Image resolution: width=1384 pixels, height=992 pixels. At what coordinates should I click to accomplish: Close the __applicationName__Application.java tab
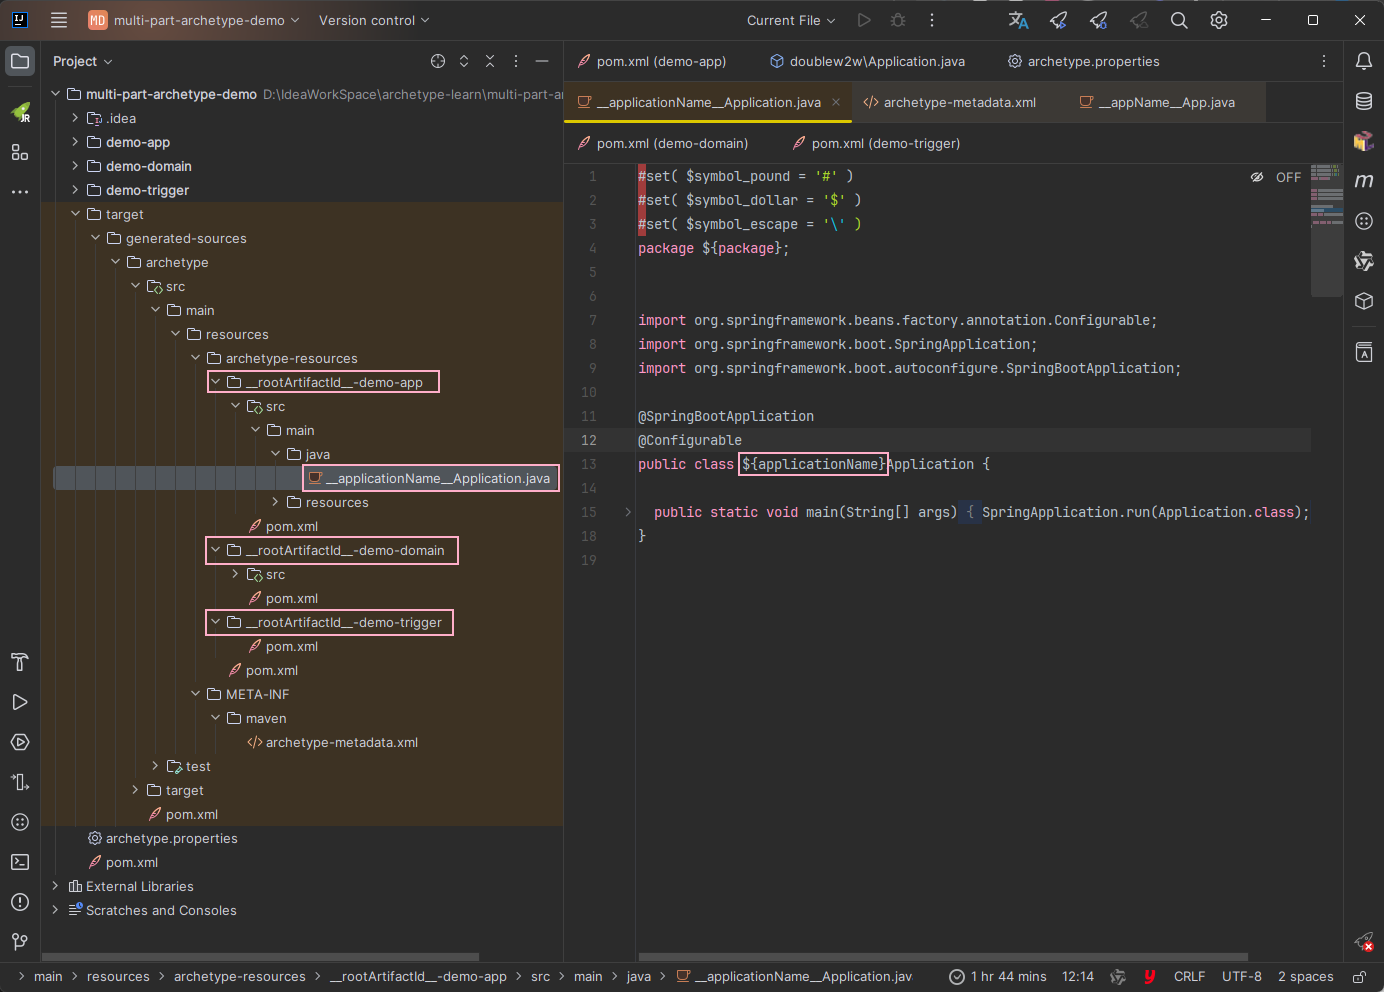(x=836, y=102)
